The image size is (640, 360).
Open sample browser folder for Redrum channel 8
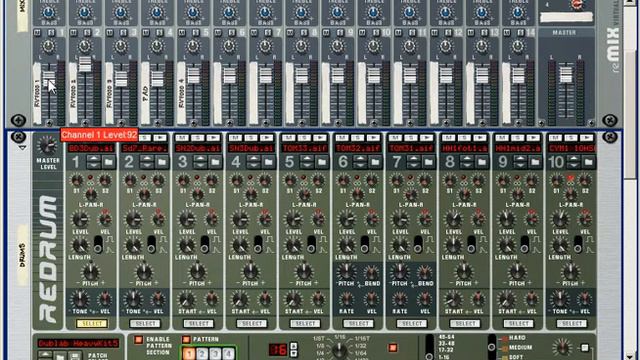coord(482,162)
